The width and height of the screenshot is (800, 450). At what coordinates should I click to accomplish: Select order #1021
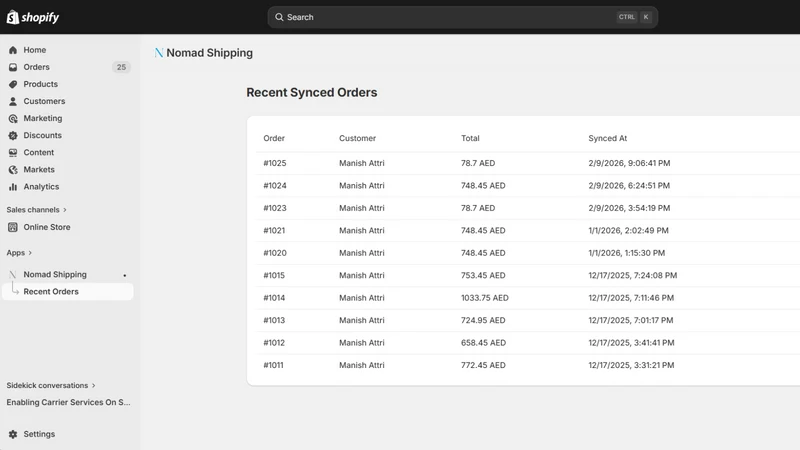(x=274, y=231)
